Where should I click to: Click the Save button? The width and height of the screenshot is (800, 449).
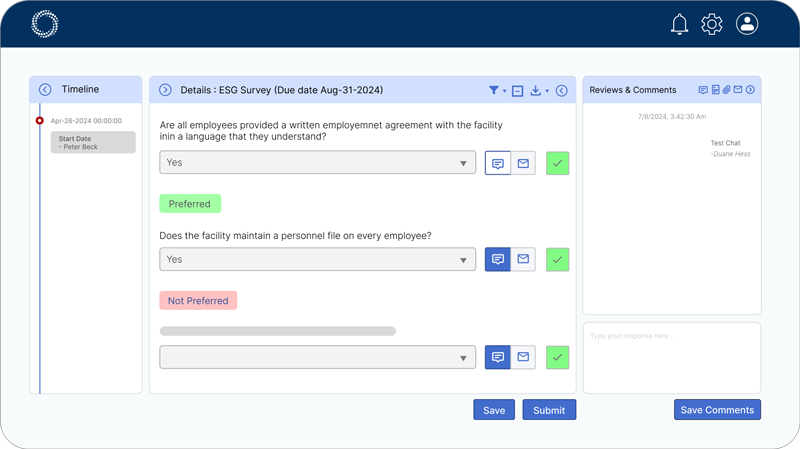coord(494,410)
